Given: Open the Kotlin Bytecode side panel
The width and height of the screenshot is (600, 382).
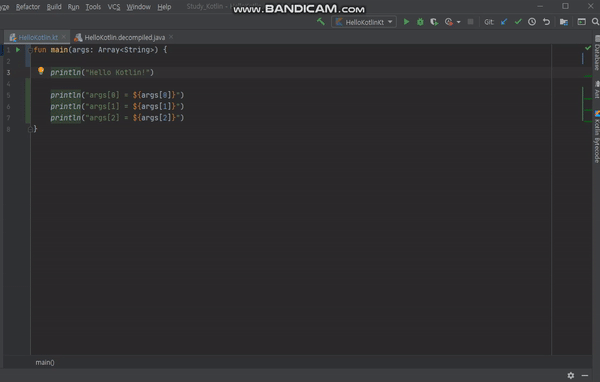Looking at the screenshot, I should pos(597,137).
